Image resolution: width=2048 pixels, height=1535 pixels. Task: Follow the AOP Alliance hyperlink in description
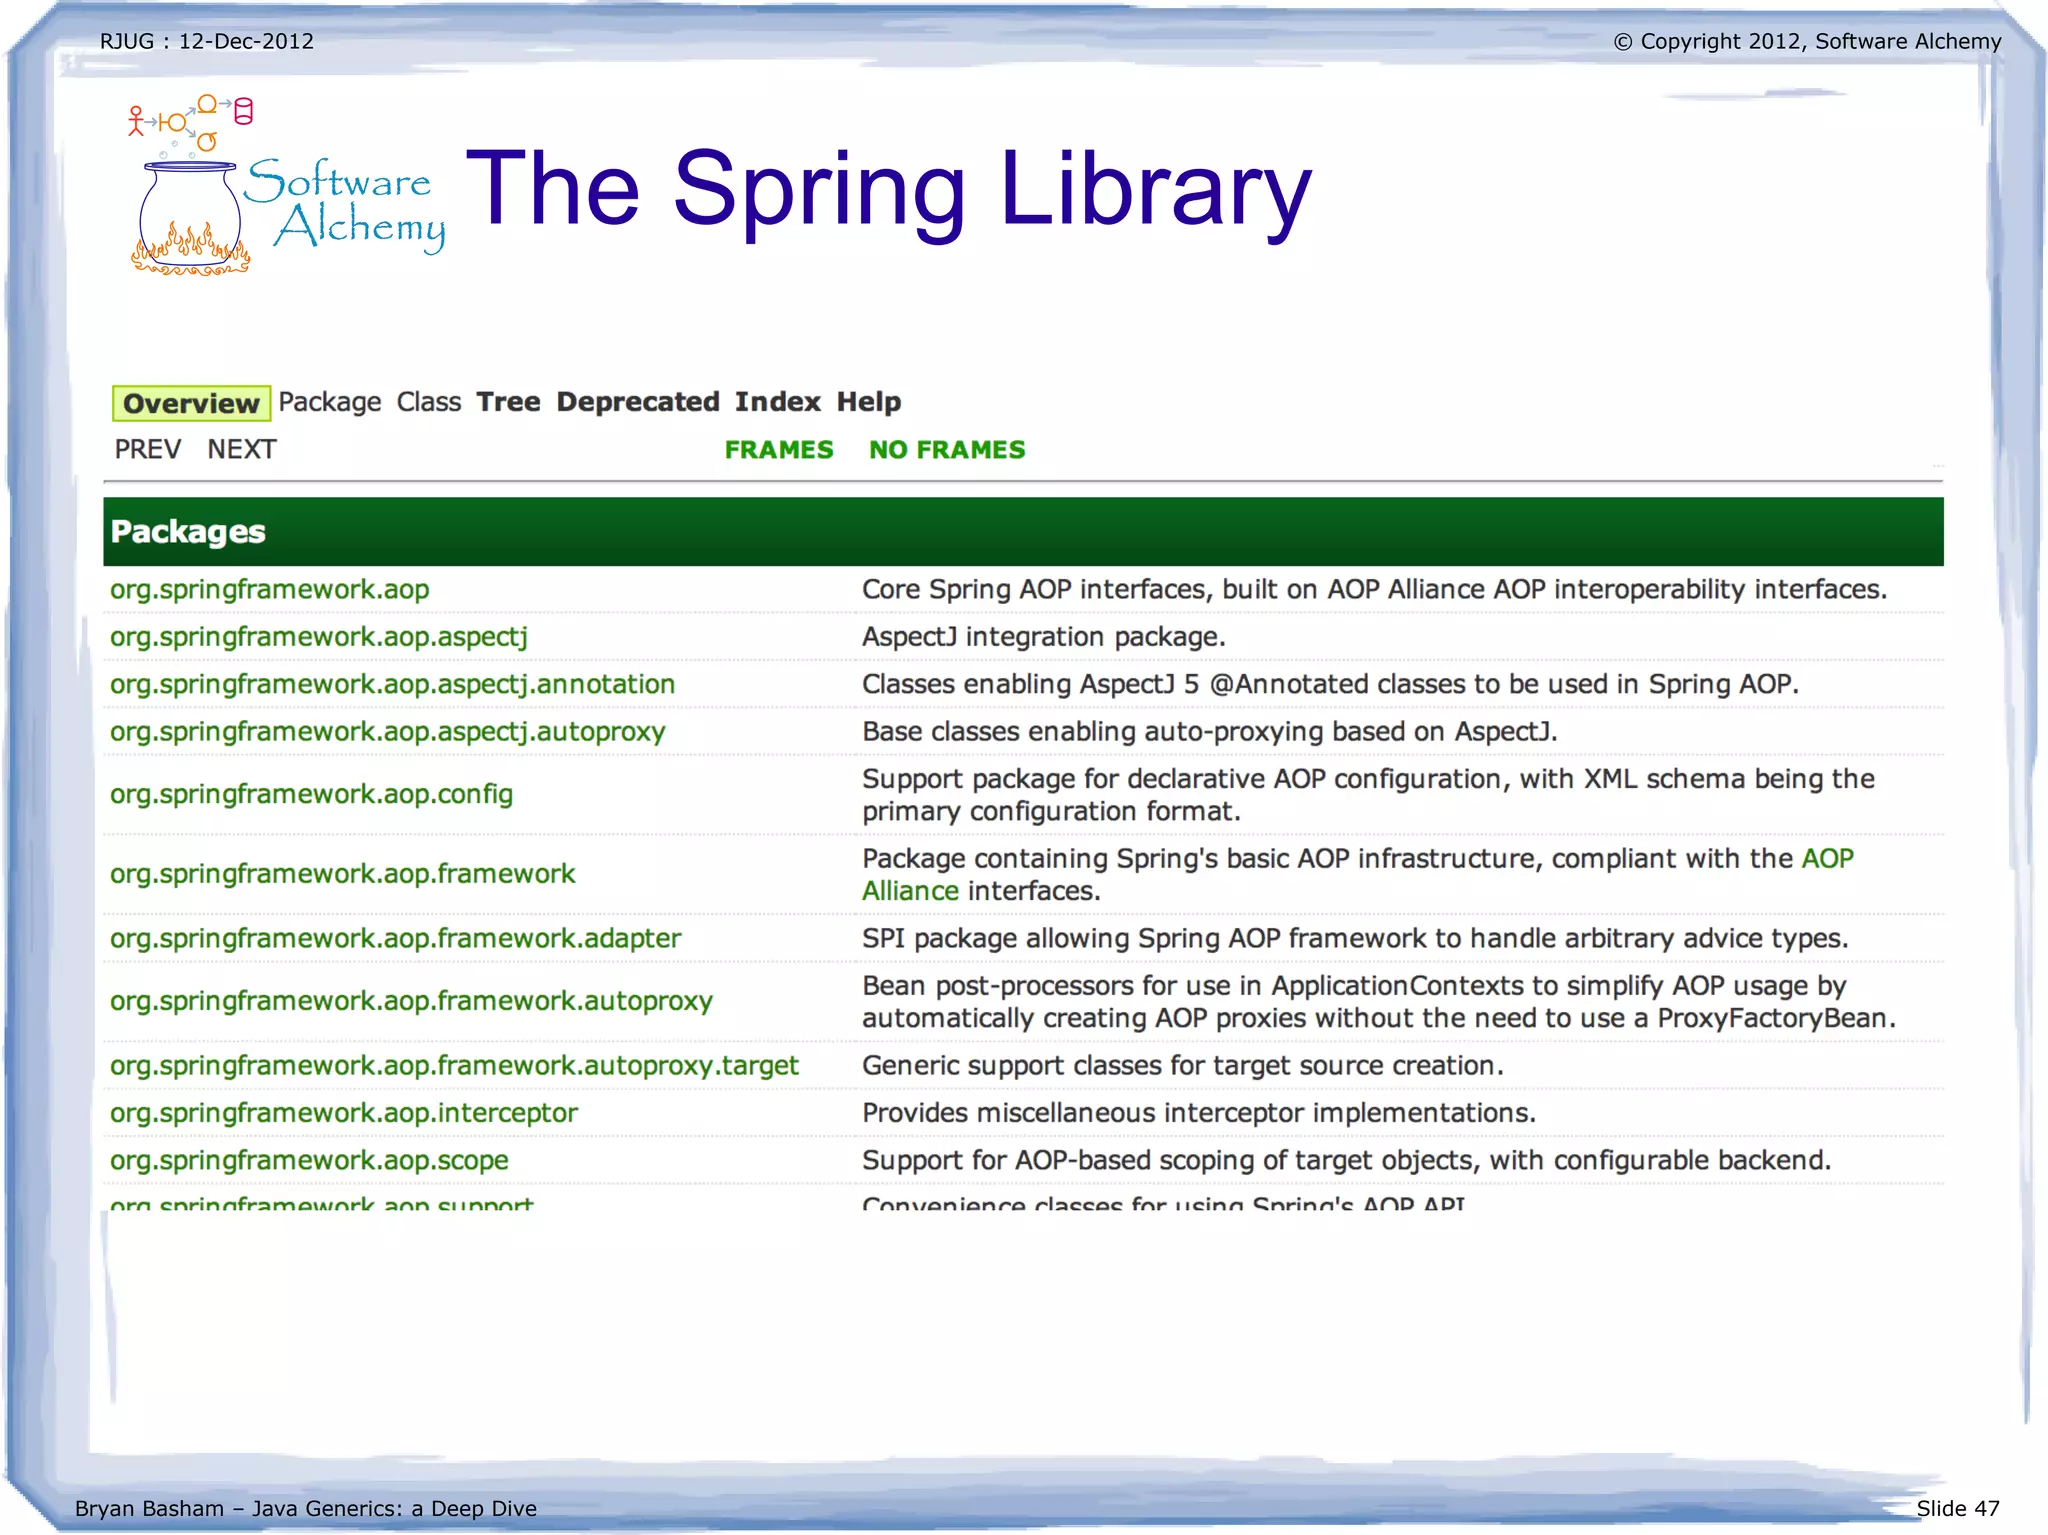(x=1826, y=859)
